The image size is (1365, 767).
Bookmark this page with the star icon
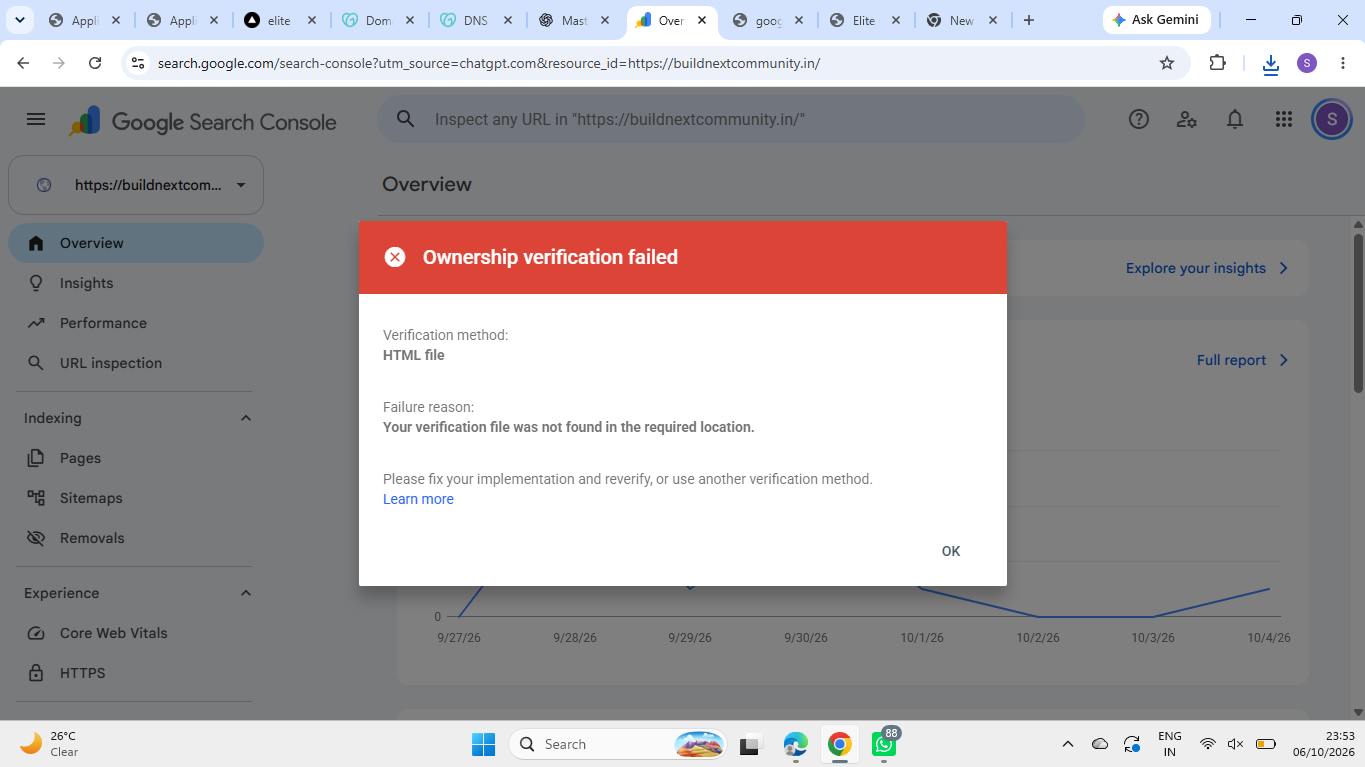pos(1166,63)
